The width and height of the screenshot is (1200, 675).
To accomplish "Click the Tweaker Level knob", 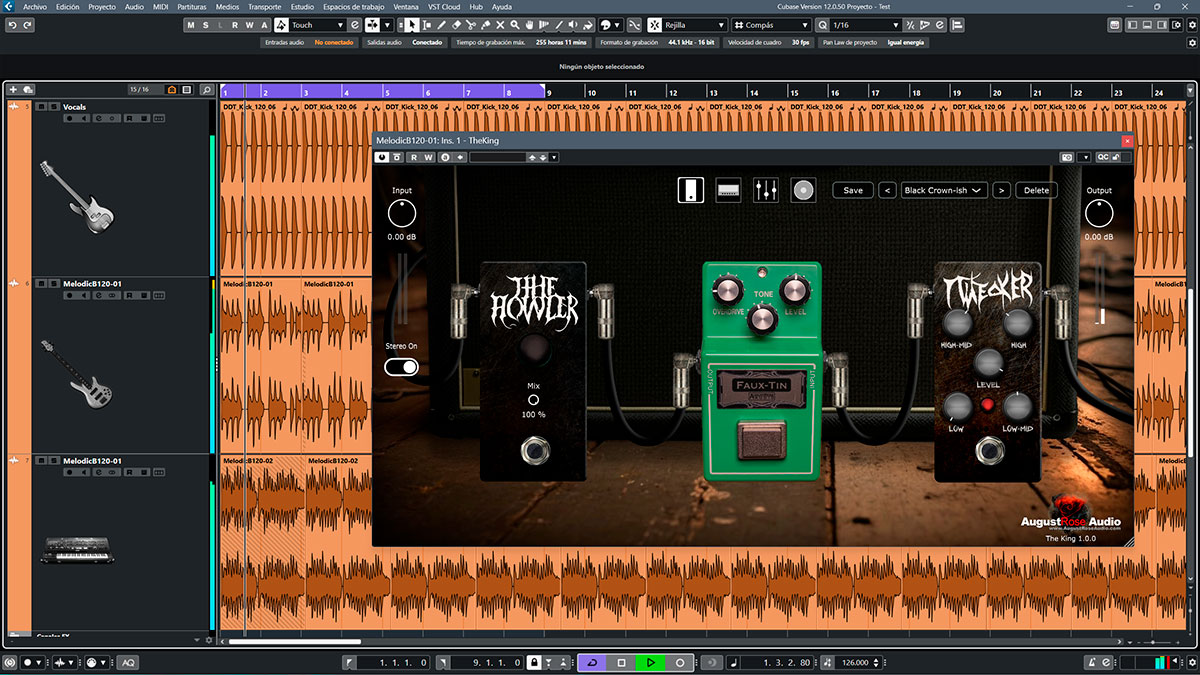I will coord(989,362).
